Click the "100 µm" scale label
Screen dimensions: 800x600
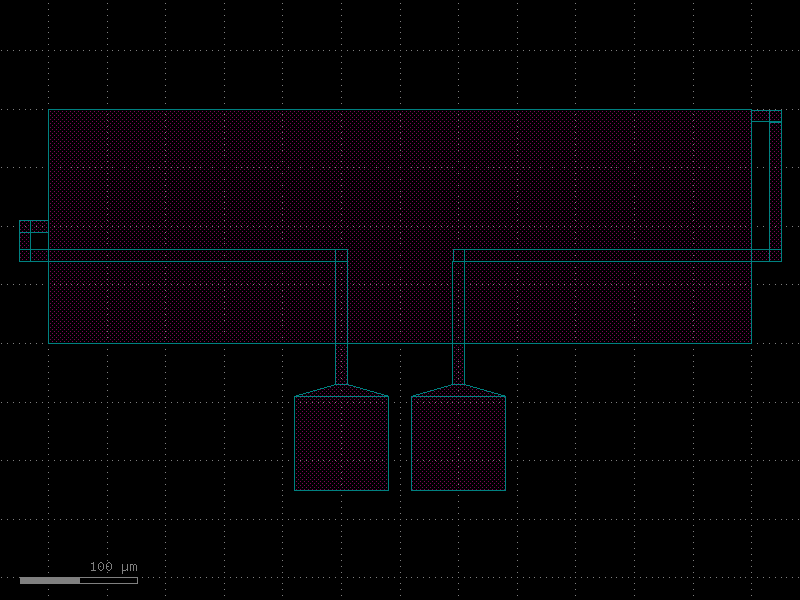113,567
